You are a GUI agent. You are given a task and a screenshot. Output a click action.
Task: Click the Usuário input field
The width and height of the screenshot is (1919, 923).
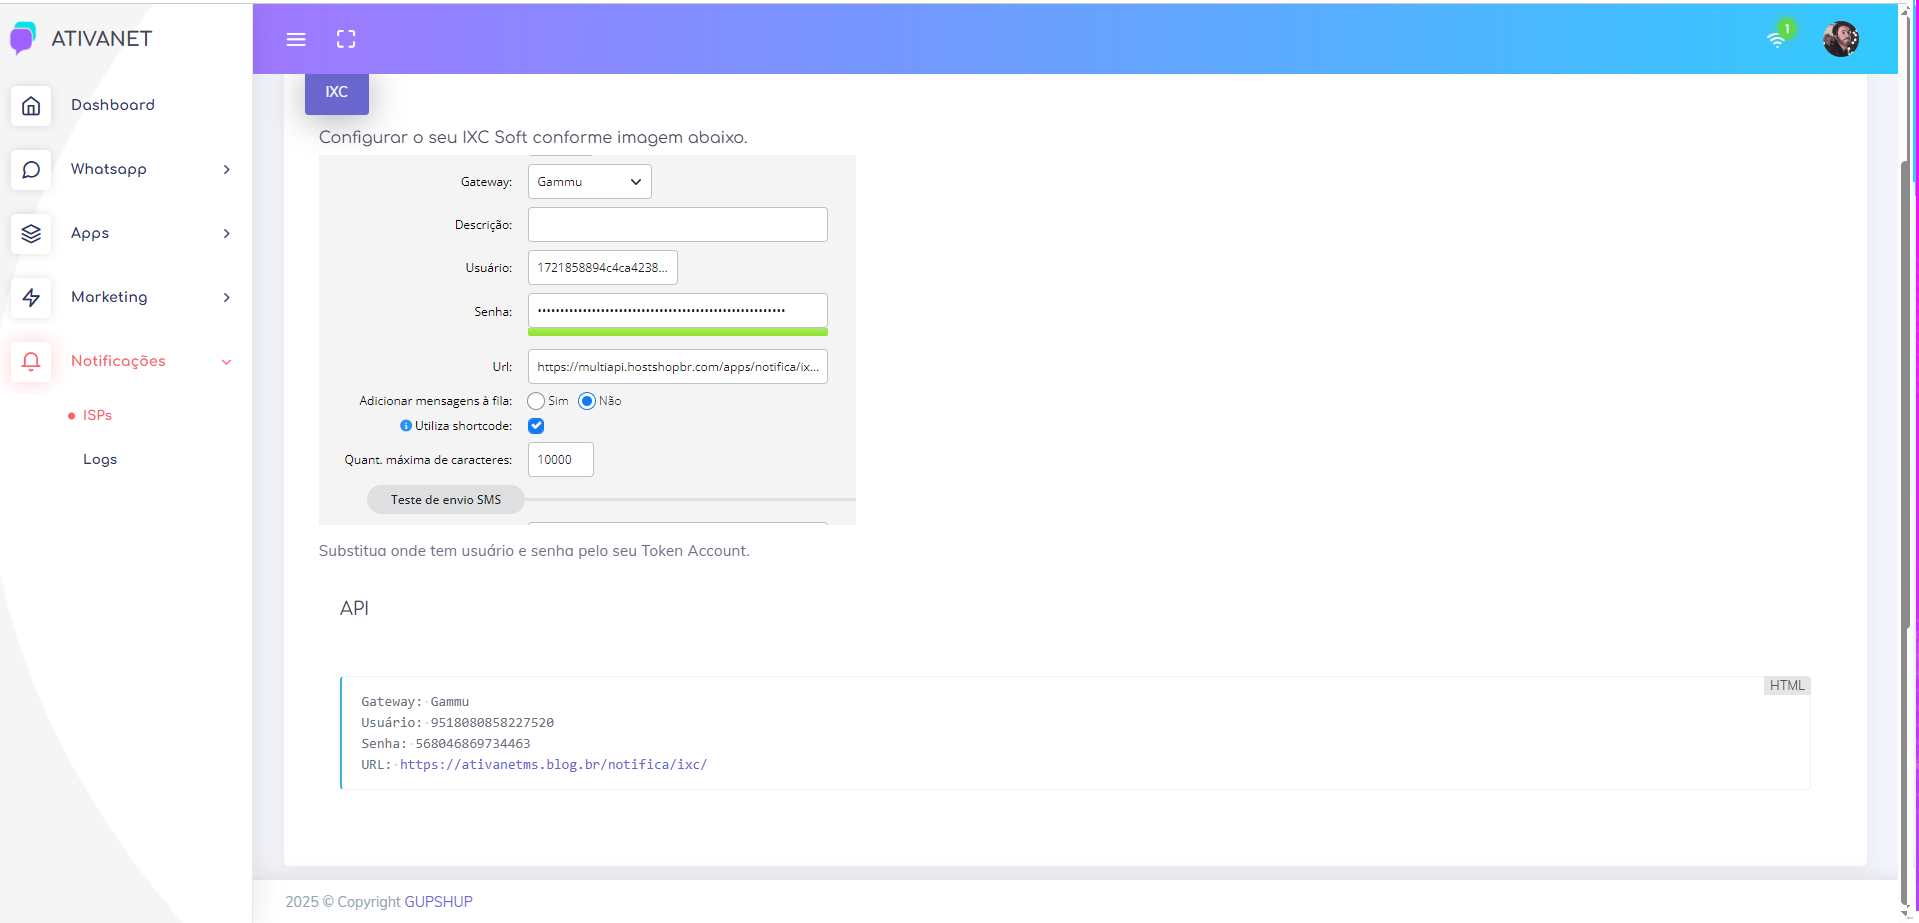tap(603, 267)
